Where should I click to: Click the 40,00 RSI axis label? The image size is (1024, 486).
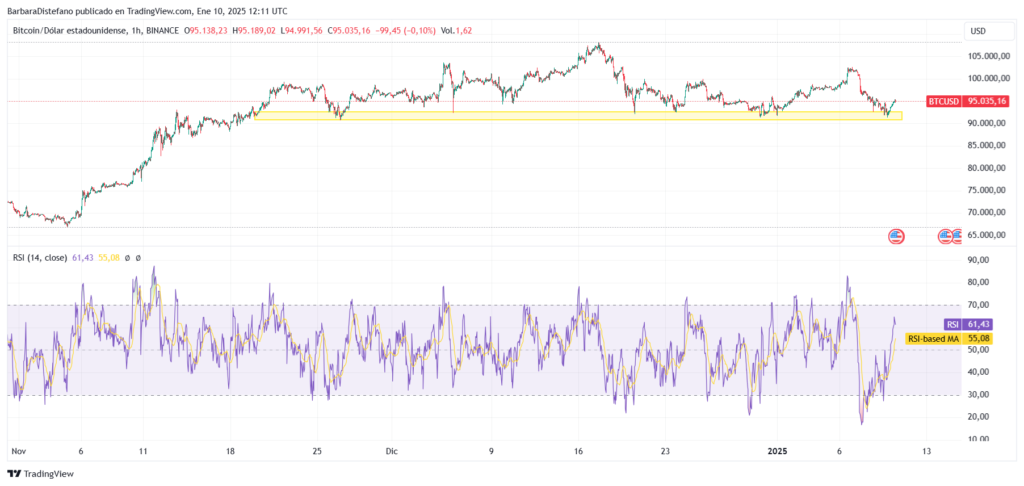pyautogui.click(x=978, y=372)
